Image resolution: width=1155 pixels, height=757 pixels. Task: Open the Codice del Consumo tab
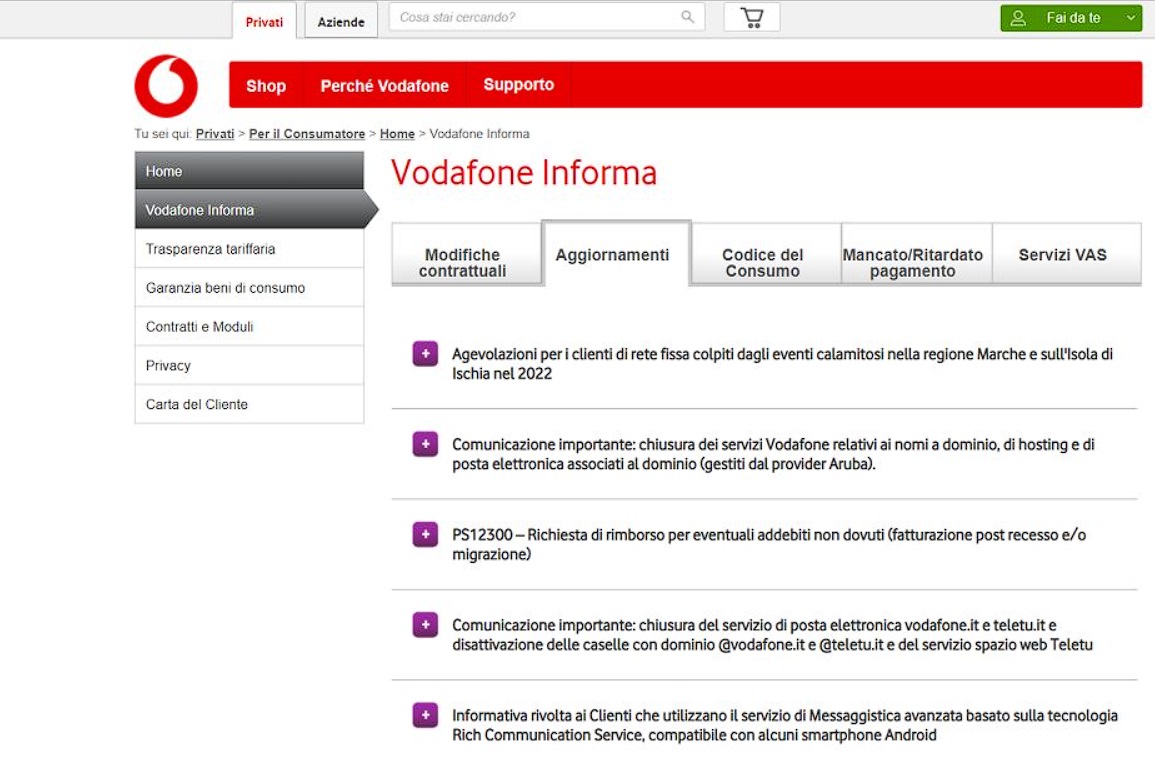pyautogui.click(x=766, y=254)
